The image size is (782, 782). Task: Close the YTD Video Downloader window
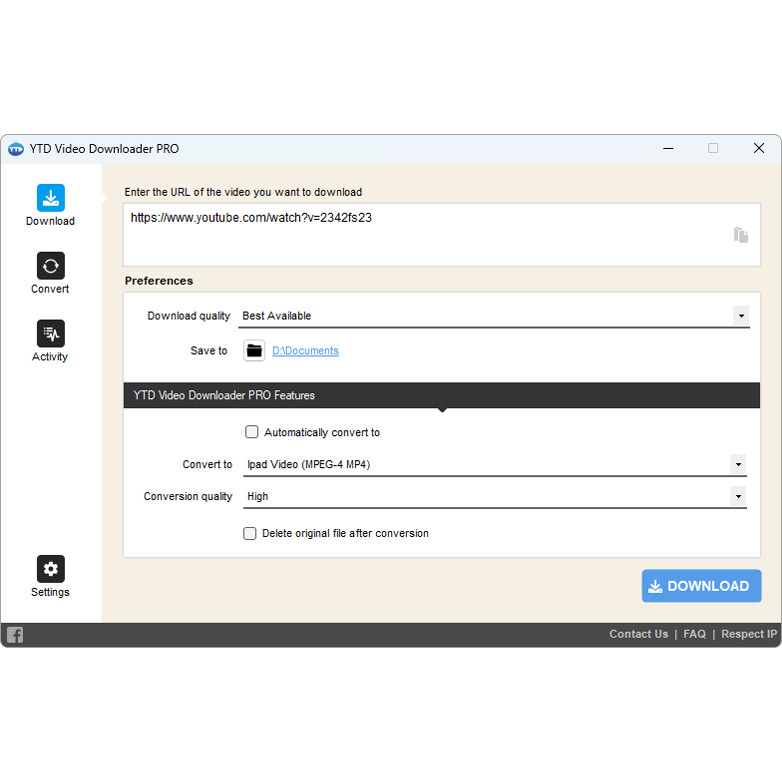click(759, 148)
